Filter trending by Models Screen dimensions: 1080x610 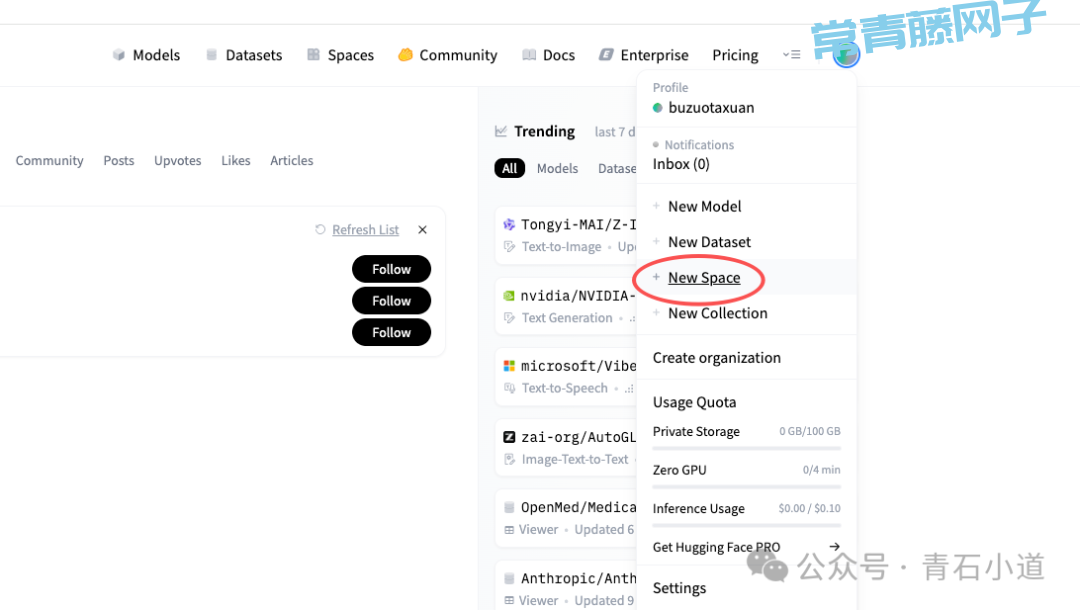[x=557, y=168]
